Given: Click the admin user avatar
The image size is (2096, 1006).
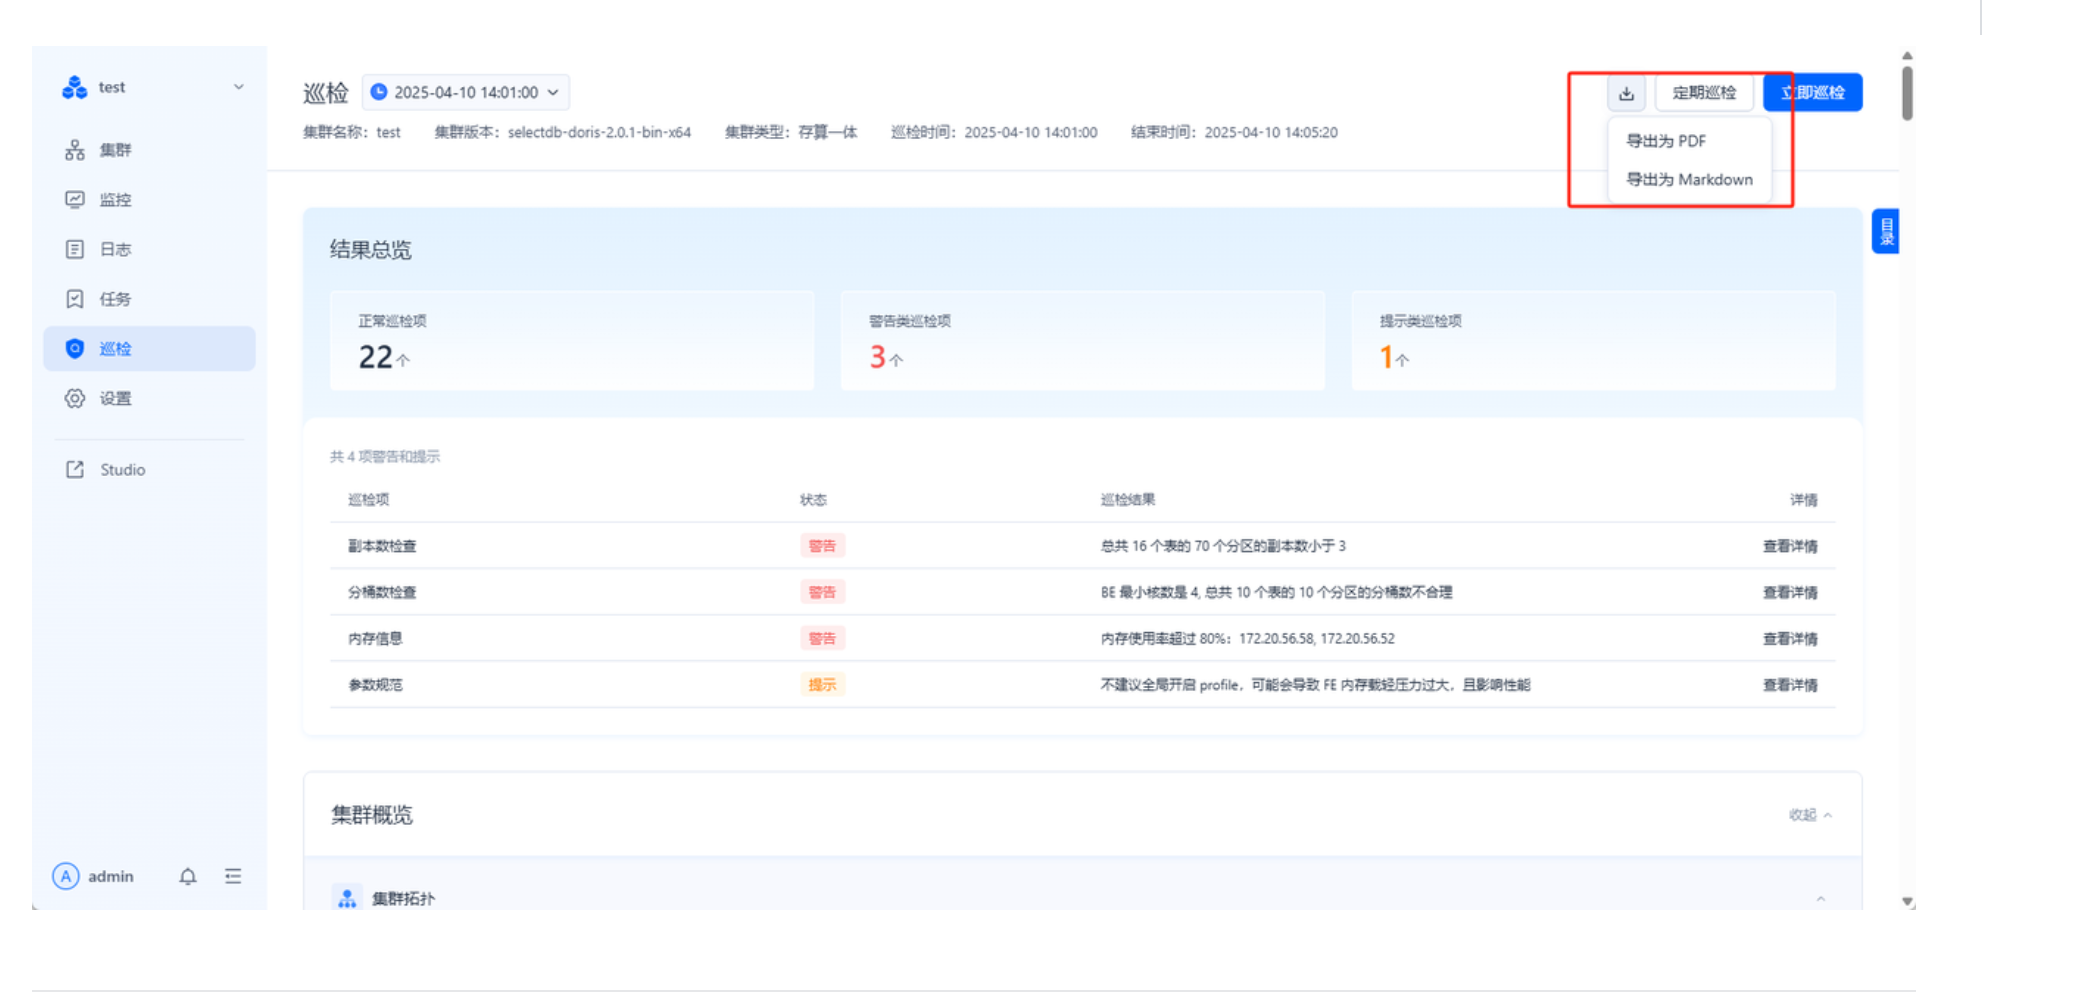Looking at the screenshot, I should point(66,877).
